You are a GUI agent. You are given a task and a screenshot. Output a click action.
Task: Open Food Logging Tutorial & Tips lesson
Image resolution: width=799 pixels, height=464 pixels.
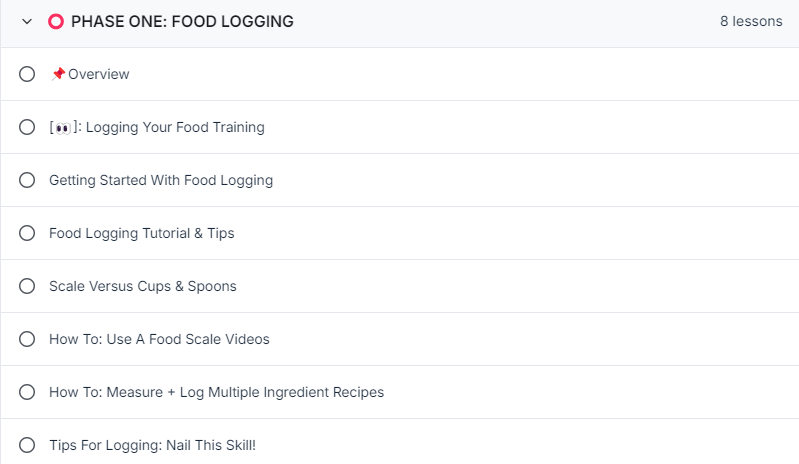click(142, 233)
